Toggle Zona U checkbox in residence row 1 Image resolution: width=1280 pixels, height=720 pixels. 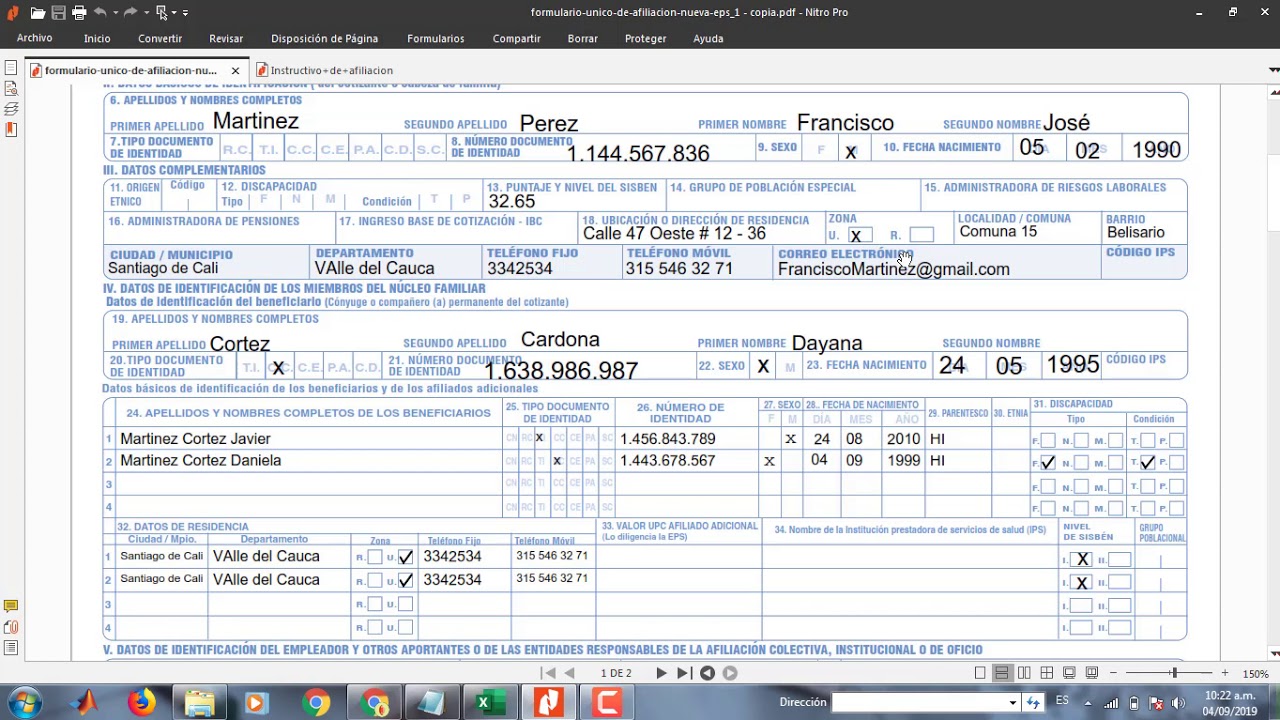[405, 557]
